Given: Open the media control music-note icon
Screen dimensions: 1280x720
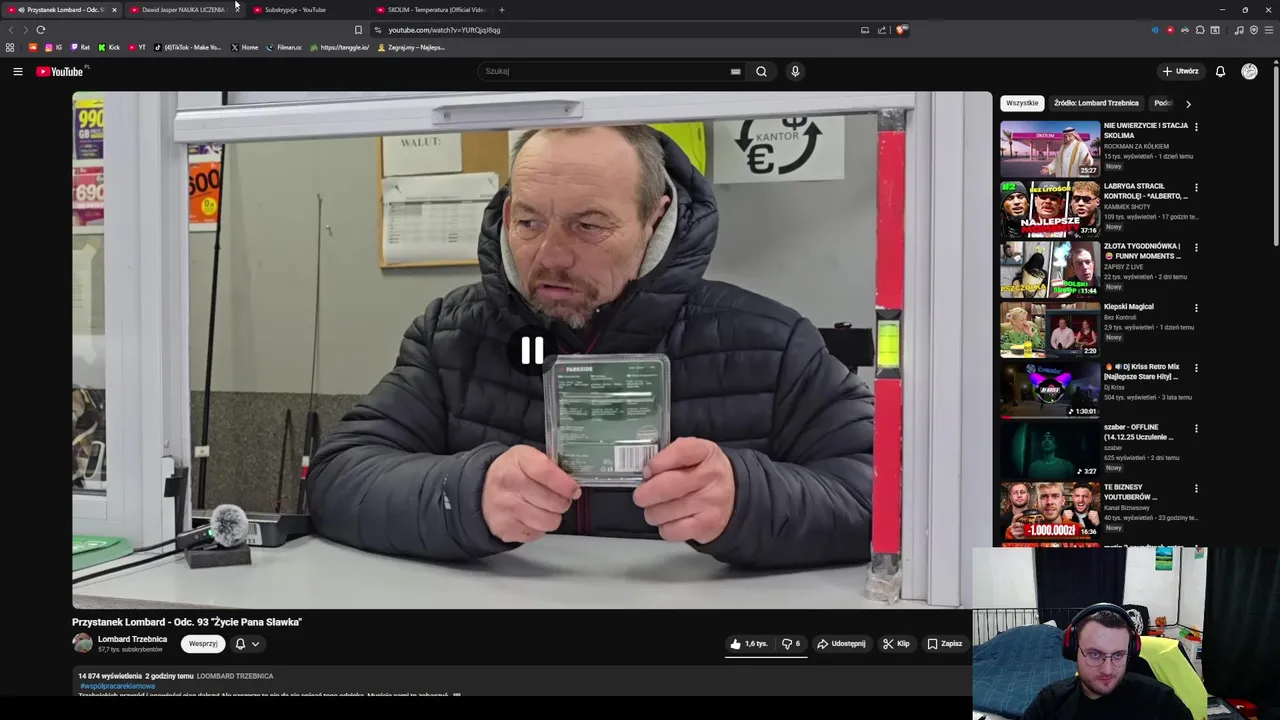Looking at the screenshot, I should point(1239,30).
